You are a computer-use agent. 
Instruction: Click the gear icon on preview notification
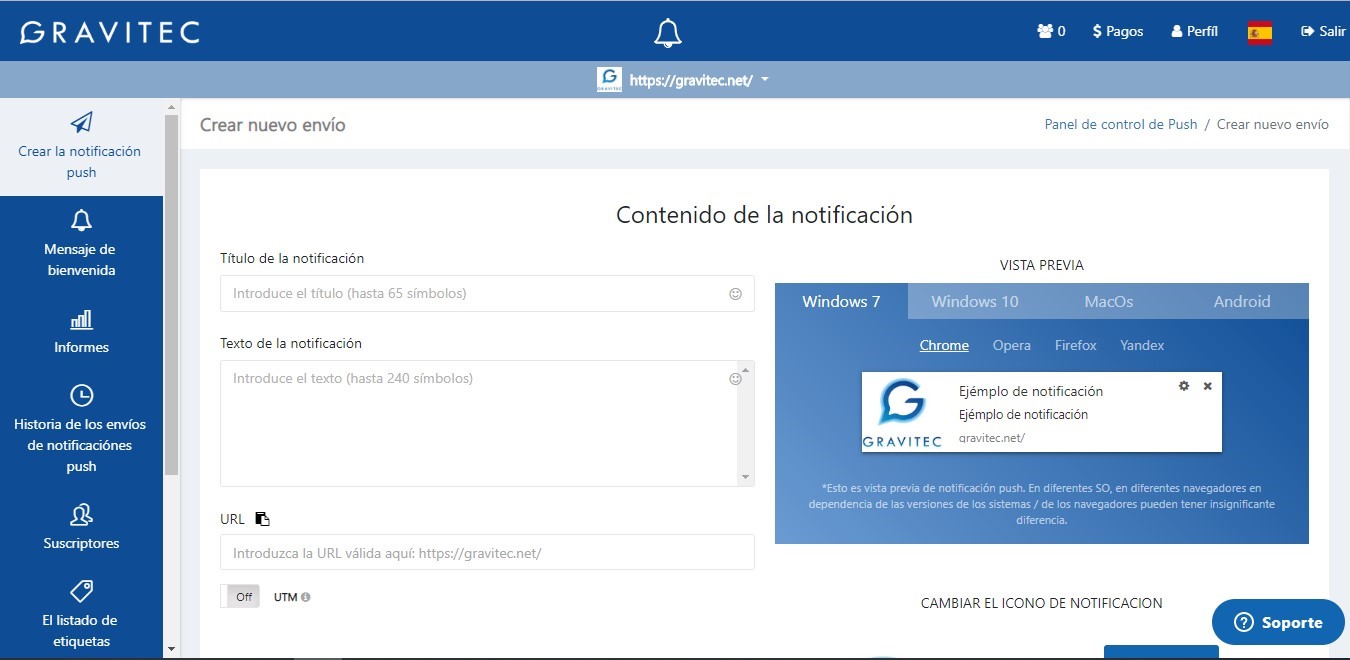[1184, 385]
